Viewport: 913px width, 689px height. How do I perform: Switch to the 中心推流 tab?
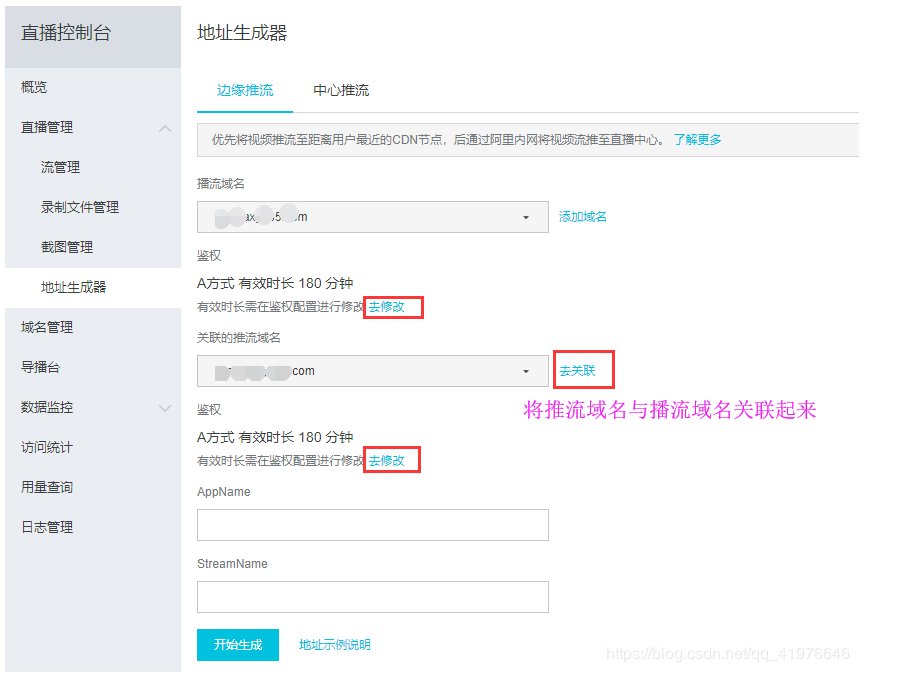click(342, 89)
